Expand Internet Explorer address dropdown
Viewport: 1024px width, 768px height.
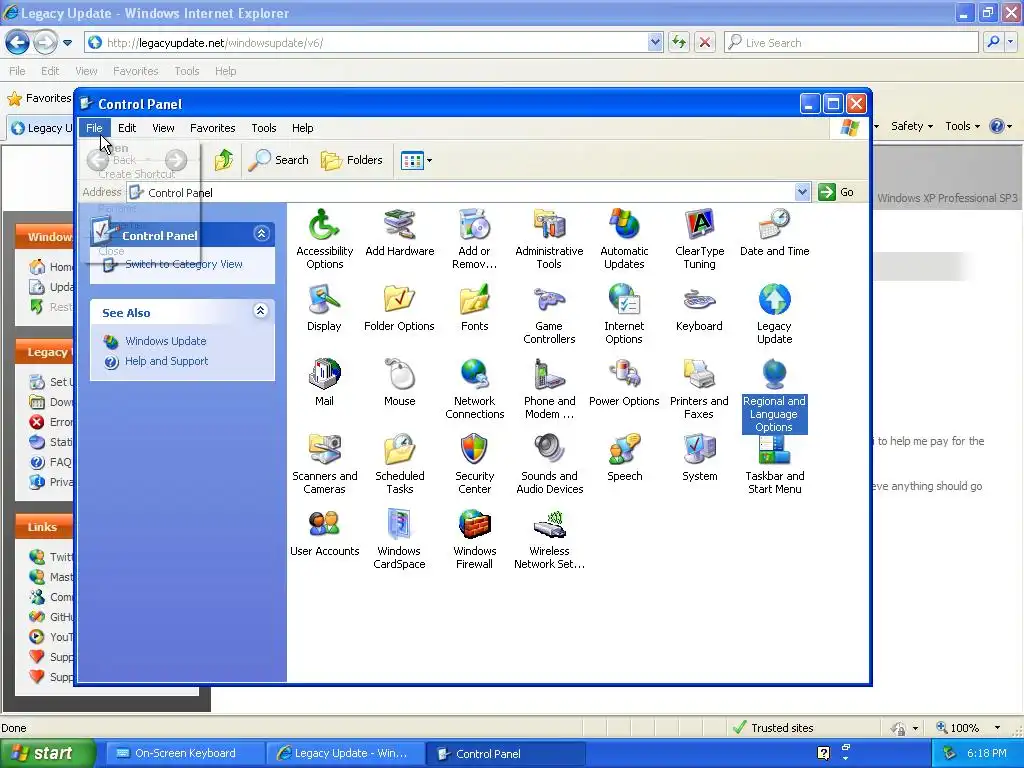click(656, 42)
